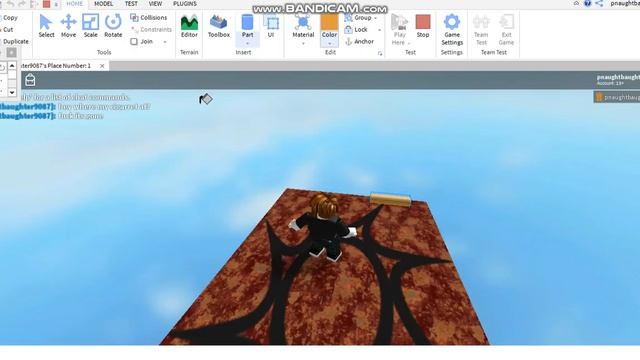The height and width of the screenshot is (360, 640).
Task: Click the left panel scroll down arrow
Action: tap(12, 93)
